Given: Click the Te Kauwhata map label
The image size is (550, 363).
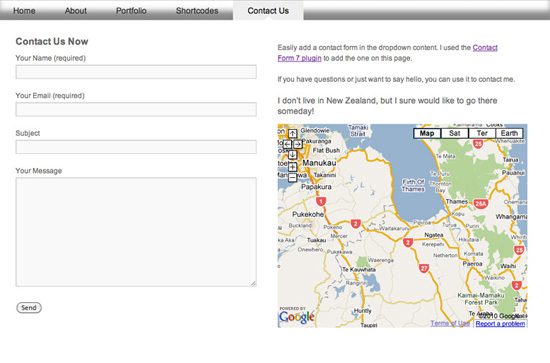Looking at the screenshot, I should click(359, 270).
